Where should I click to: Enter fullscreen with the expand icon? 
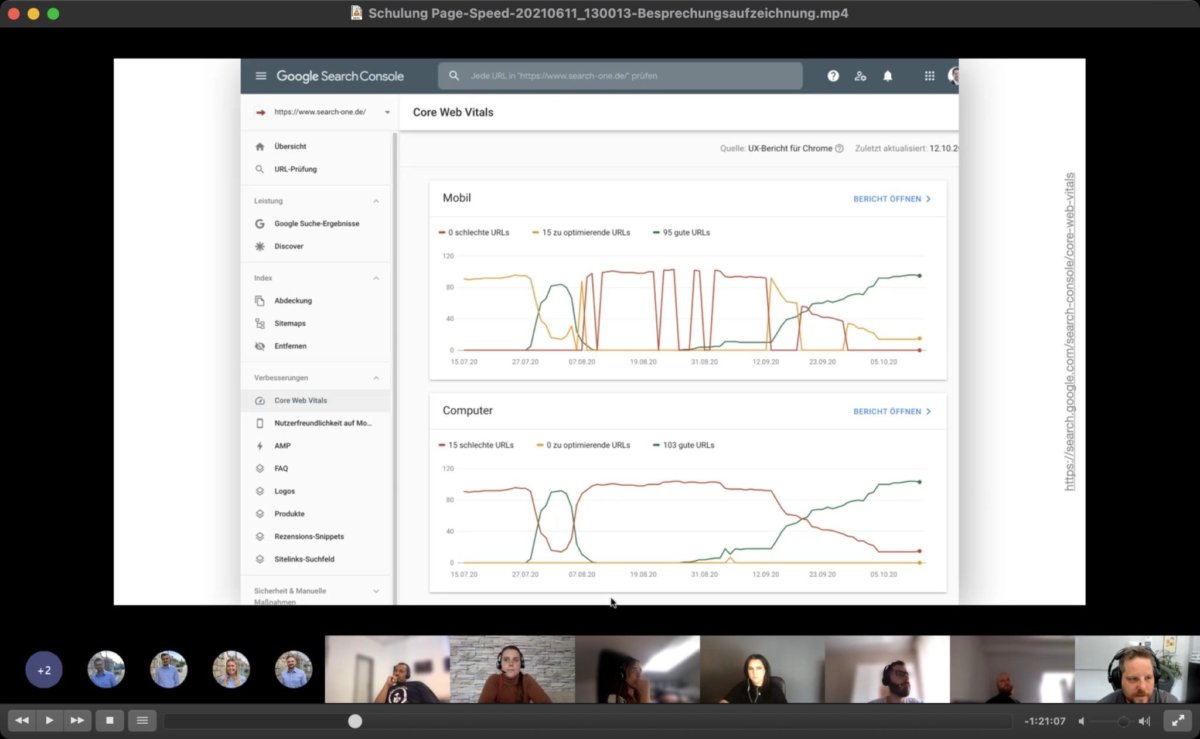(x=1176, y=720)
